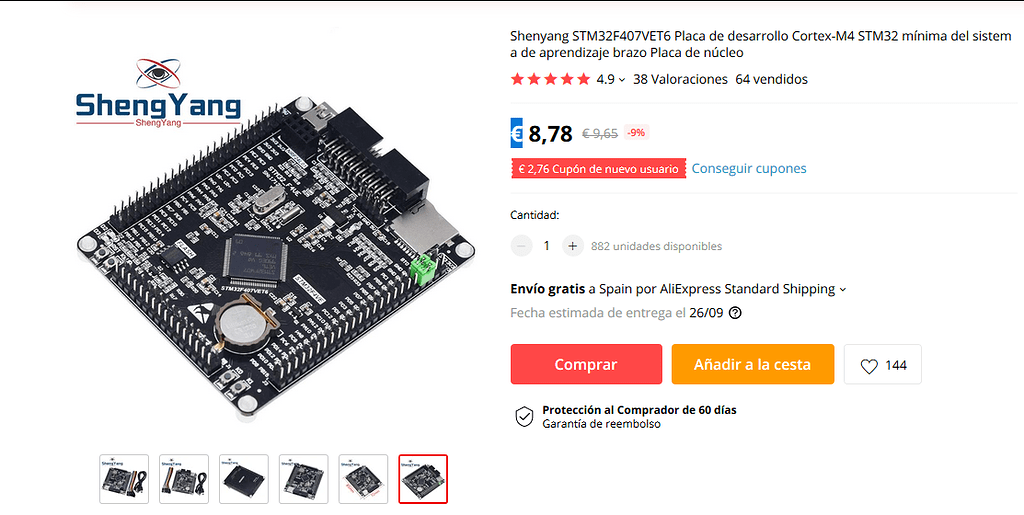Click the Conseguir cupones link
The width and height of the screenshot is (1024, 515).
[748, 168]
